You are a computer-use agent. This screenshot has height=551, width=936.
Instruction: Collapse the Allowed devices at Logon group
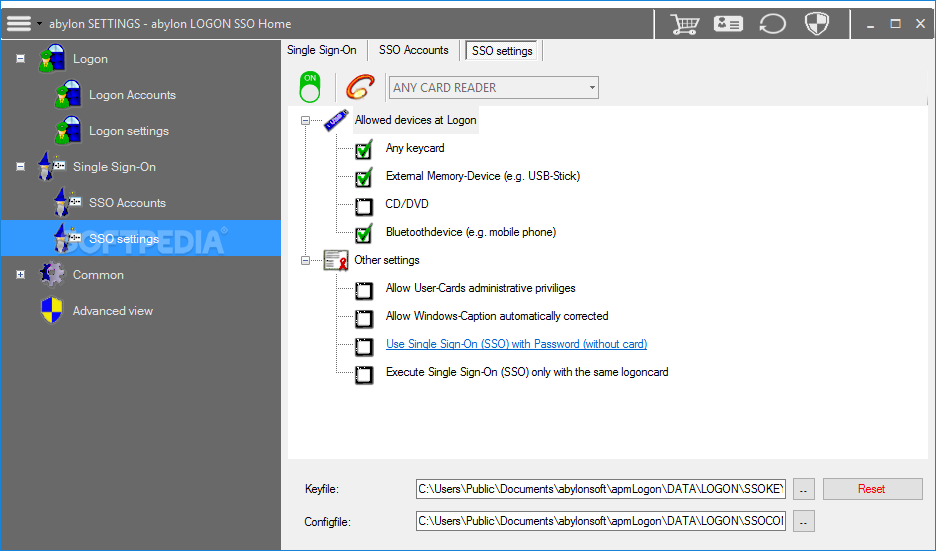click(x=305, y=121)
